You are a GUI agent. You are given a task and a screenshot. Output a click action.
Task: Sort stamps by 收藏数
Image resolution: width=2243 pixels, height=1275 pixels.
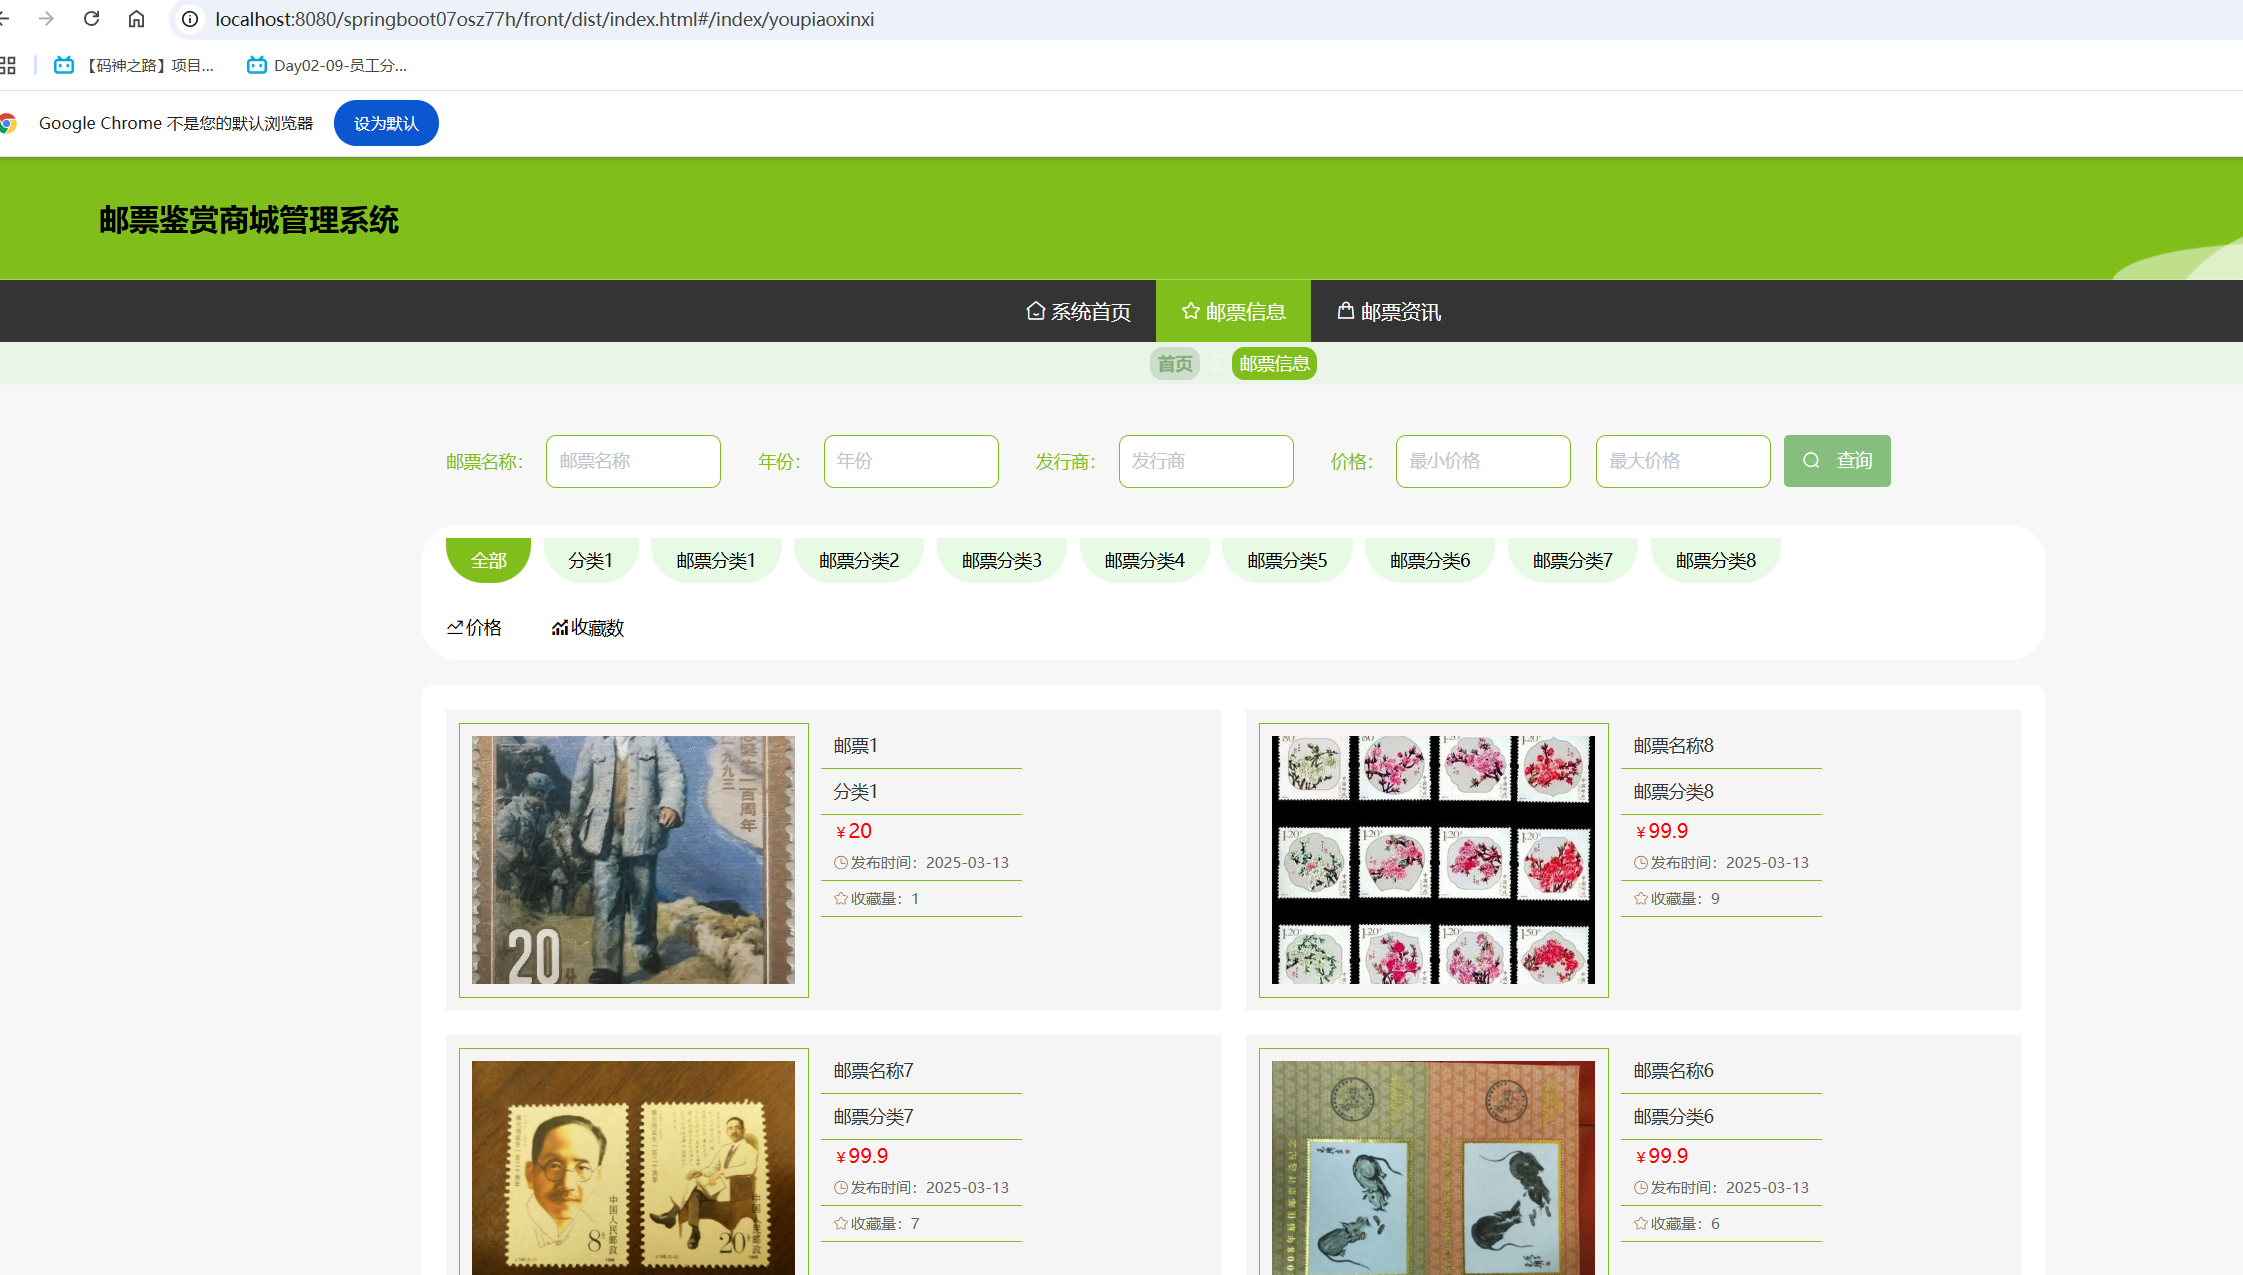click(x=588, y=628)
